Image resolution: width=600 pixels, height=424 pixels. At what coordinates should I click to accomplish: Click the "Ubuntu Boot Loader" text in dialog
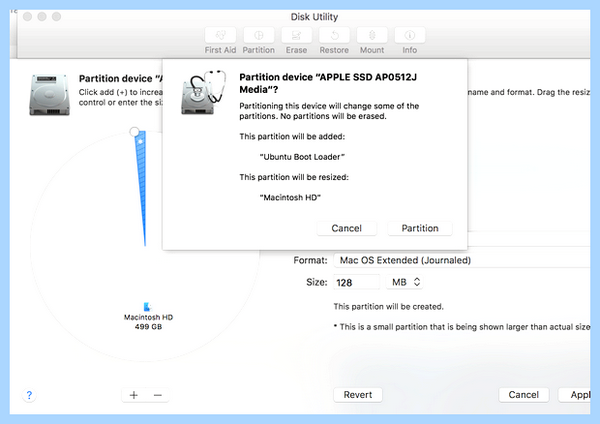(x=302, y=157)
